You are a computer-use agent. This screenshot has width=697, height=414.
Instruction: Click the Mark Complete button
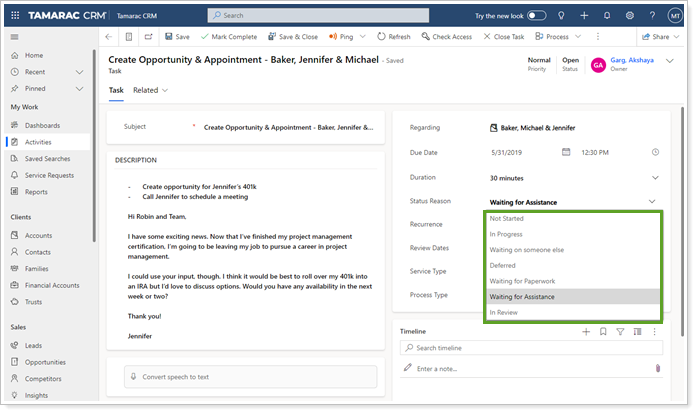pos(228,37)
